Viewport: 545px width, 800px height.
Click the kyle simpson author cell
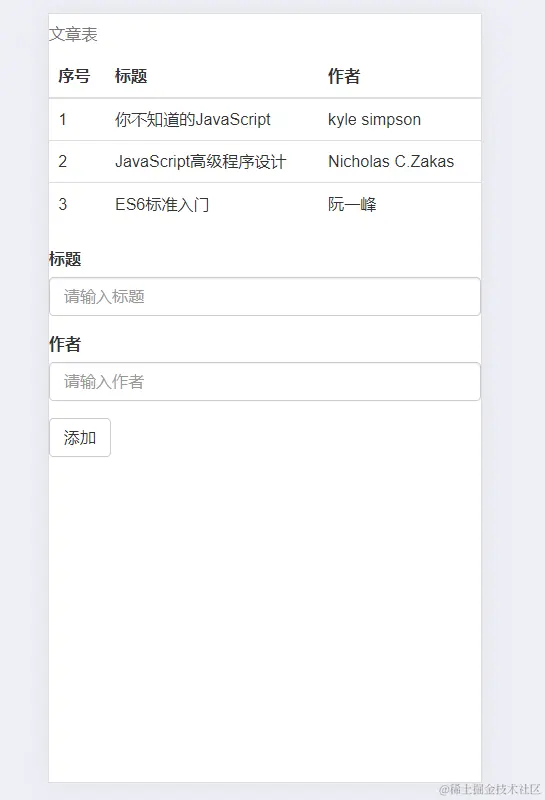click(x=374, y=119)
